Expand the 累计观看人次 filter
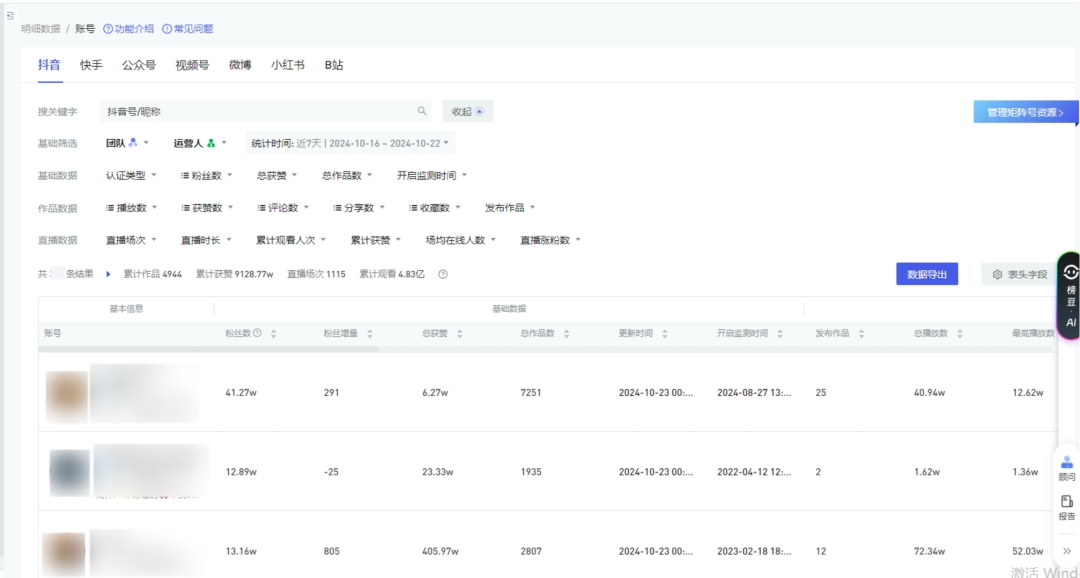Screen dimensions: 1080x578 291,240
